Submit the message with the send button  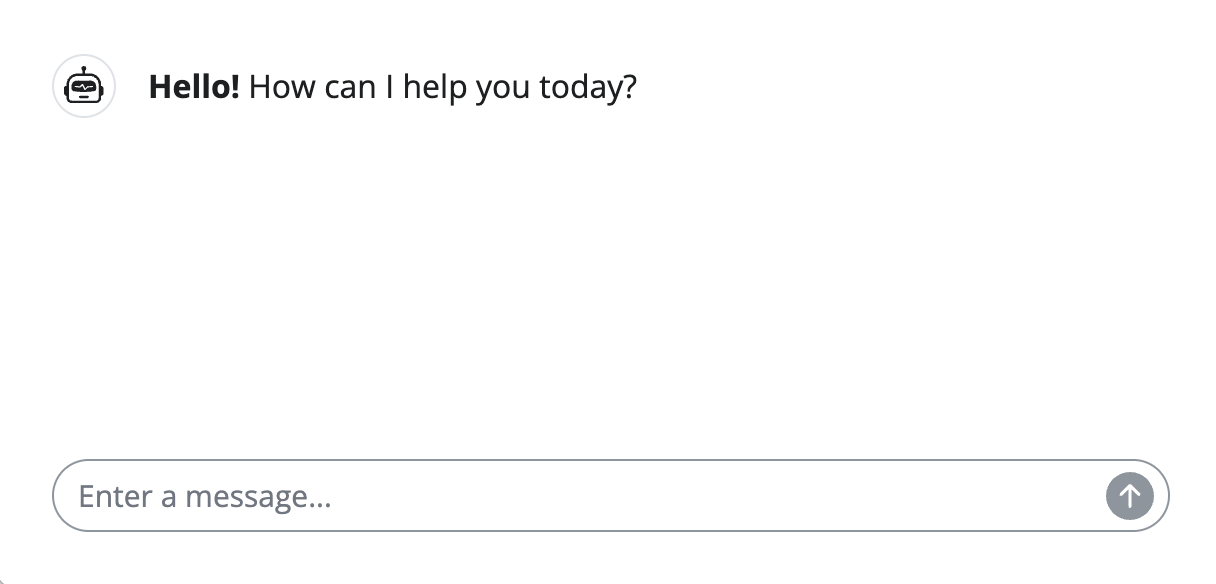pyautogui.click(x=1130, y=495)
